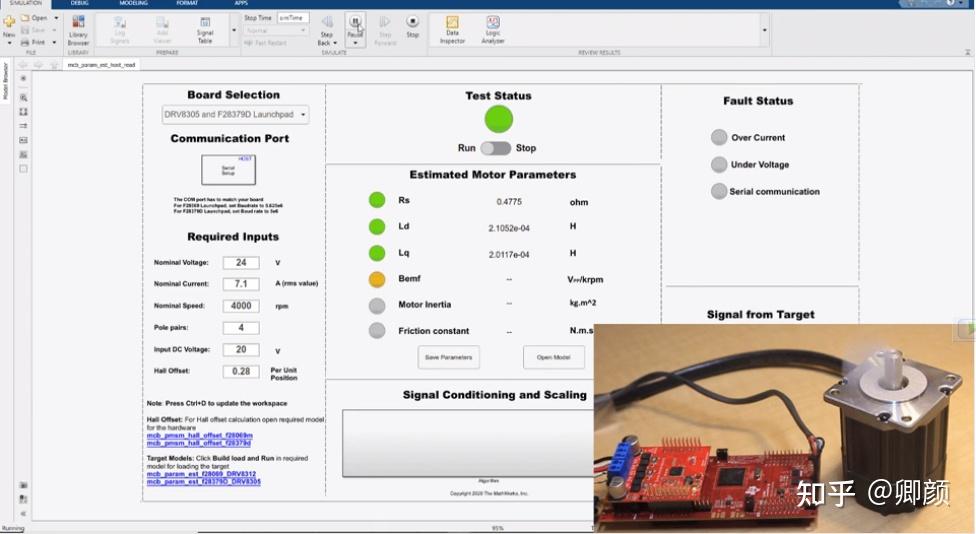Click the Lq value 2.0117e-04
The width and height of the screenshot is (976, 534).
point(509,255)
